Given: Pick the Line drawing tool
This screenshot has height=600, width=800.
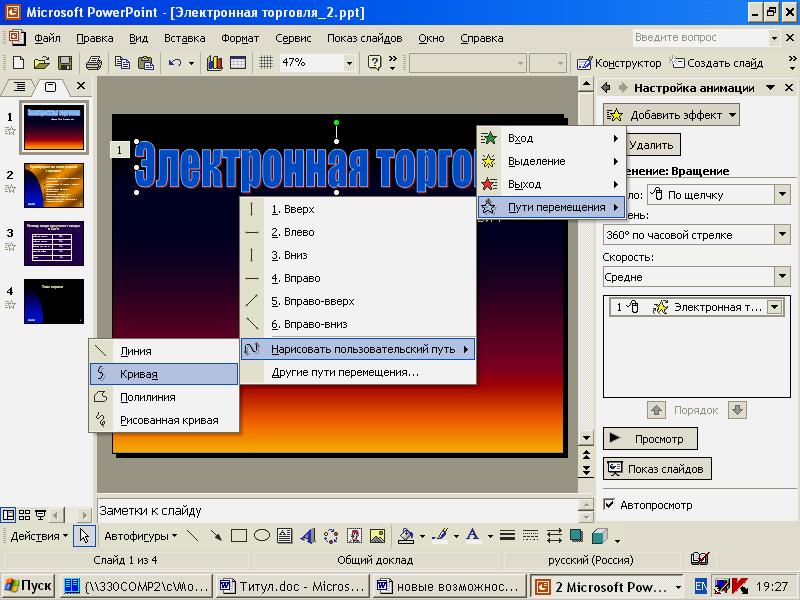Looking at the screenshot, I should [x=192, y=536].
